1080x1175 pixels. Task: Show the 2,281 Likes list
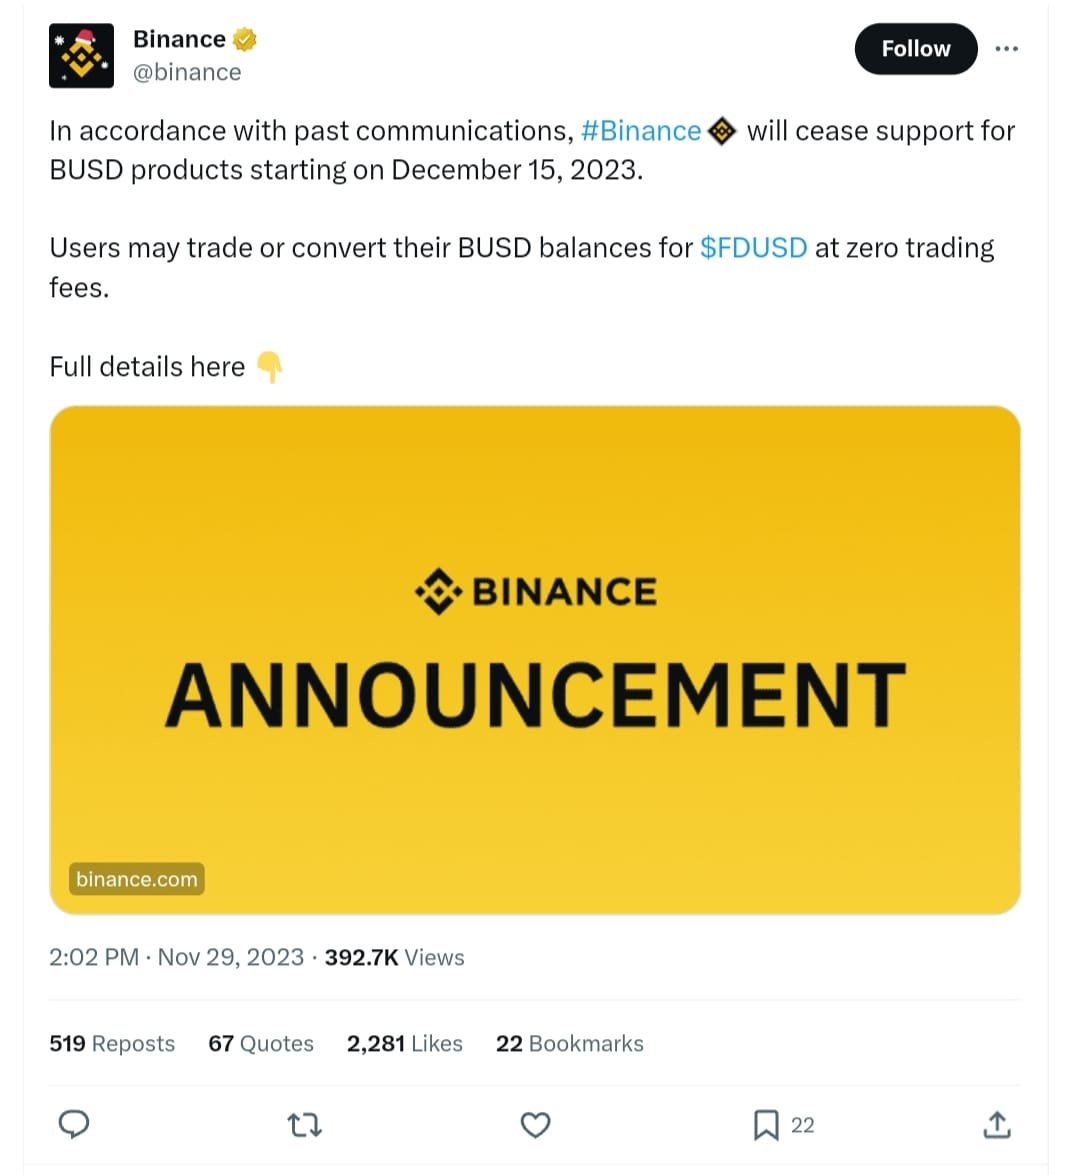coord(405,1043)
